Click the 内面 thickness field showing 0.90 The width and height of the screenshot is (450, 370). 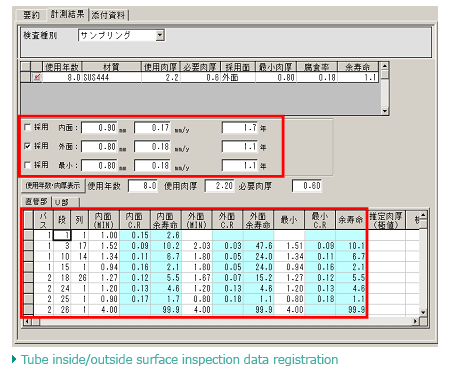(99, 128)
